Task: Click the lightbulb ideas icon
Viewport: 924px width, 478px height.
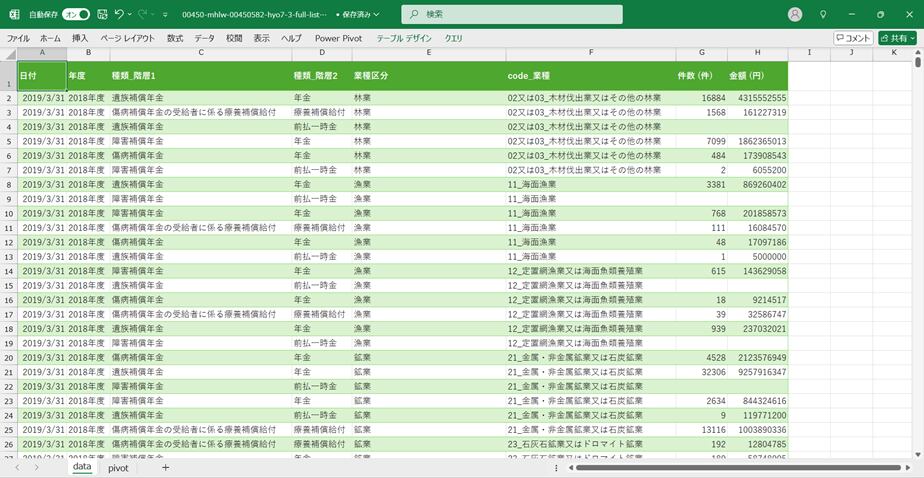Action: pos(823,15)
